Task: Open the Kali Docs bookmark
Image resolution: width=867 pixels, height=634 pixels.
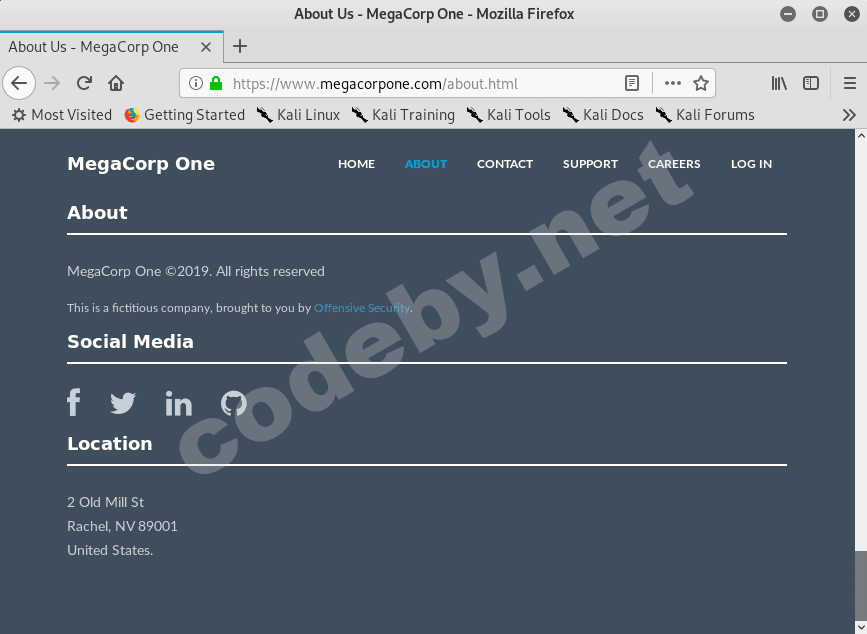Action: coord(603,115)
